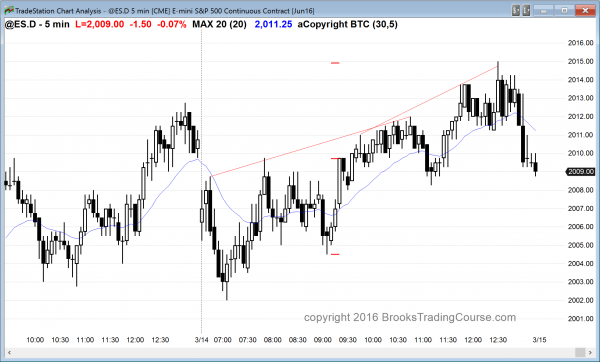The image size is (600, 362).
Task: Click the 2001.00 price axis label
Action: point(580,318)
